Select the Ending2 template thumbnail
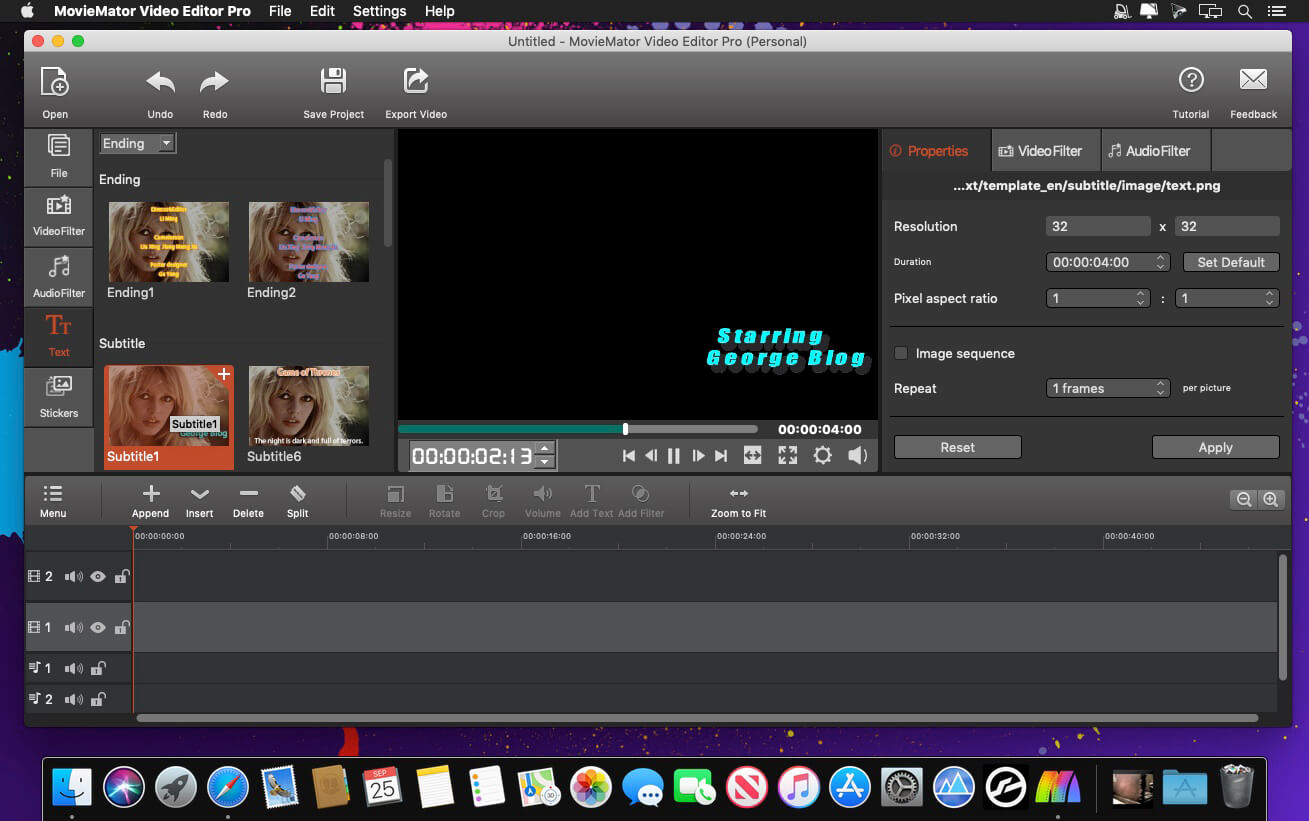 (309, 242)
